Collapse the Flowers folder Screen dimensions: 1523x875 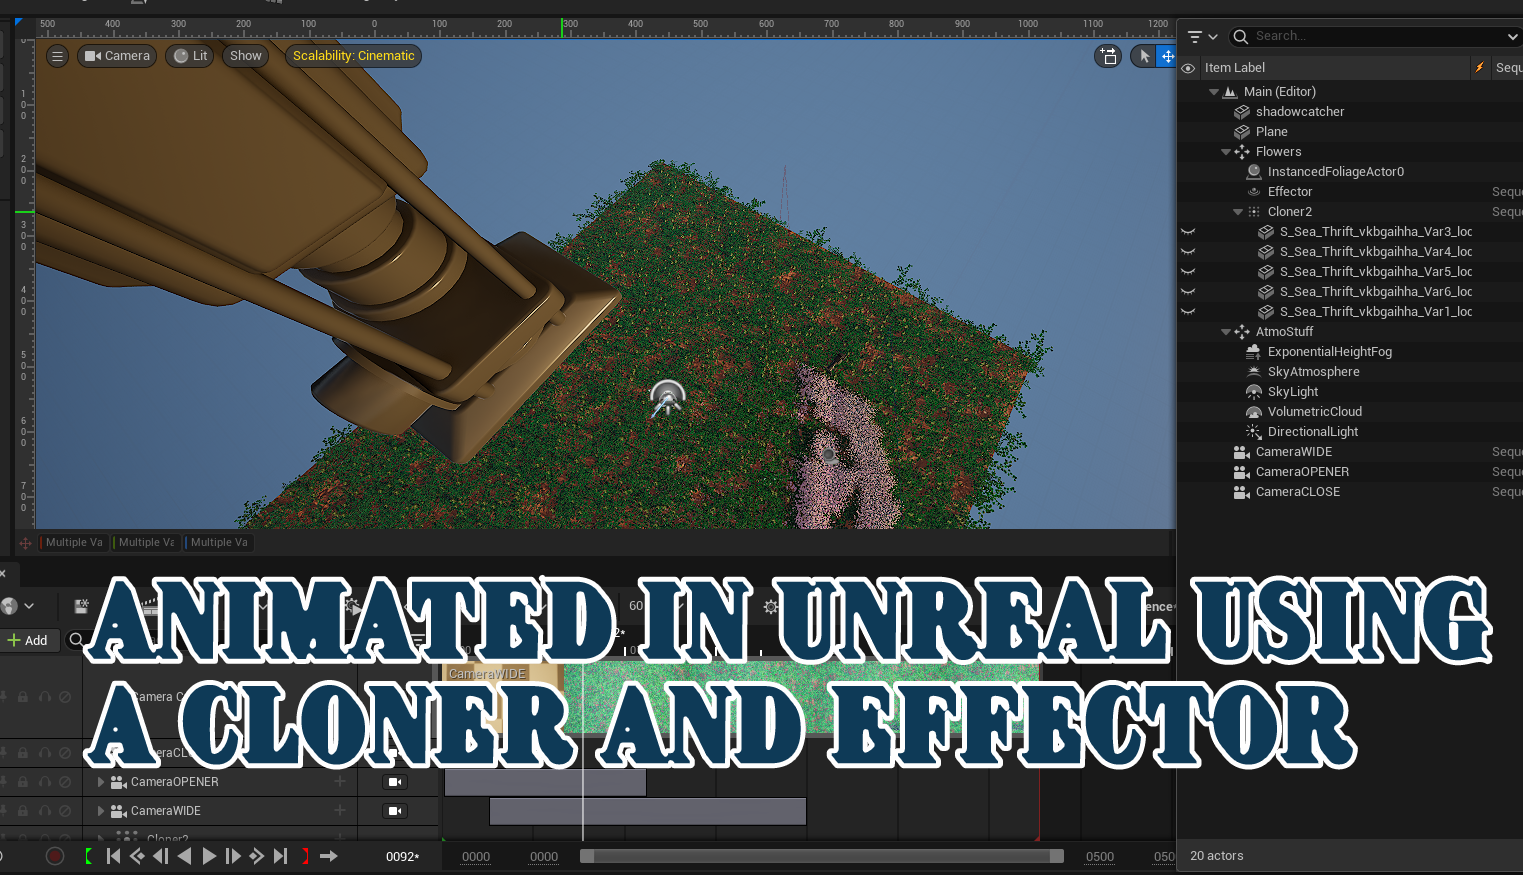1226,152
